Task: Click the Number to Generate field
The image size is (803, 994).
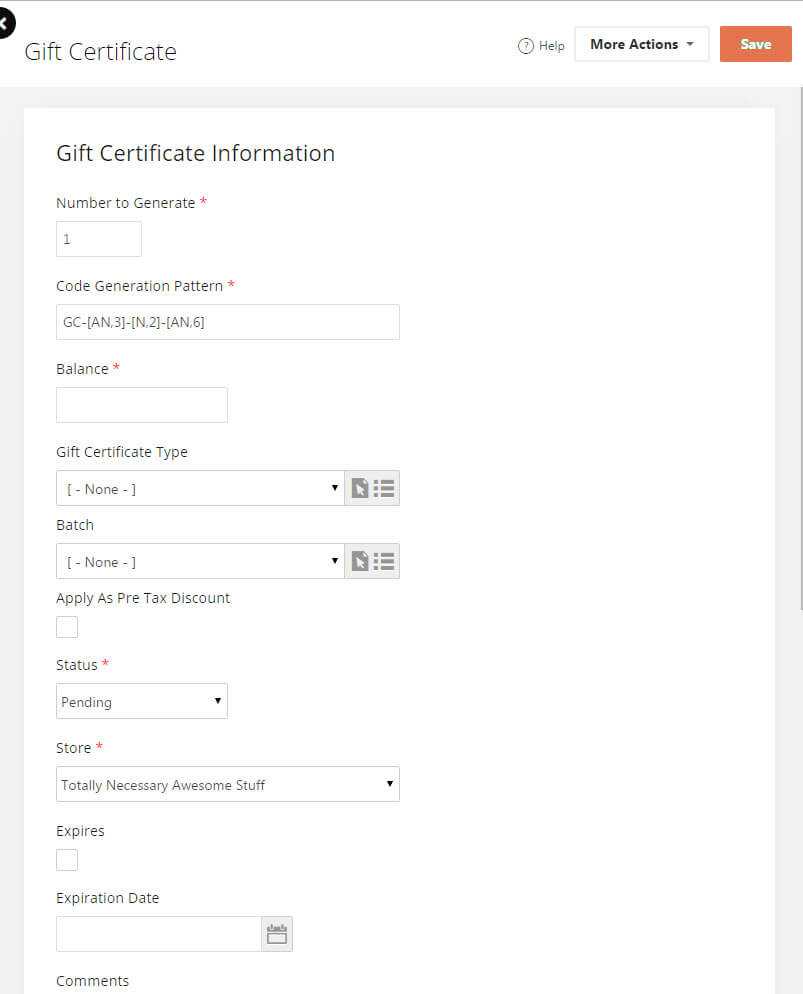Action: [x=99, y=239]
